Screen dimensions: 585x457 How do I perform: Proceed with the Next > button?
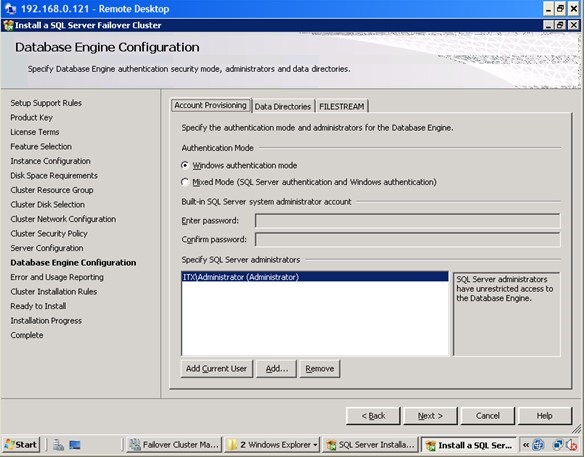pyautogui.click(x=430, y=416)
